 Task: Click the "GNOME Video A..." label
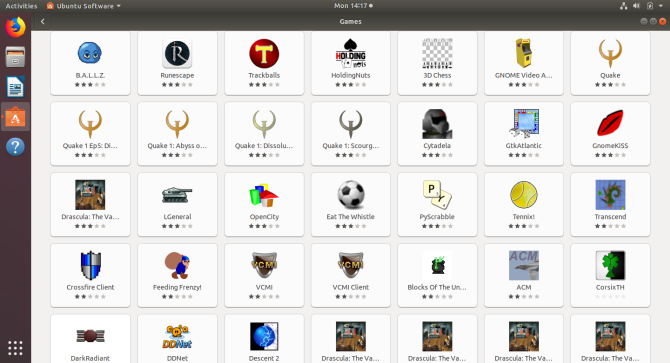(x=523, y=75)
